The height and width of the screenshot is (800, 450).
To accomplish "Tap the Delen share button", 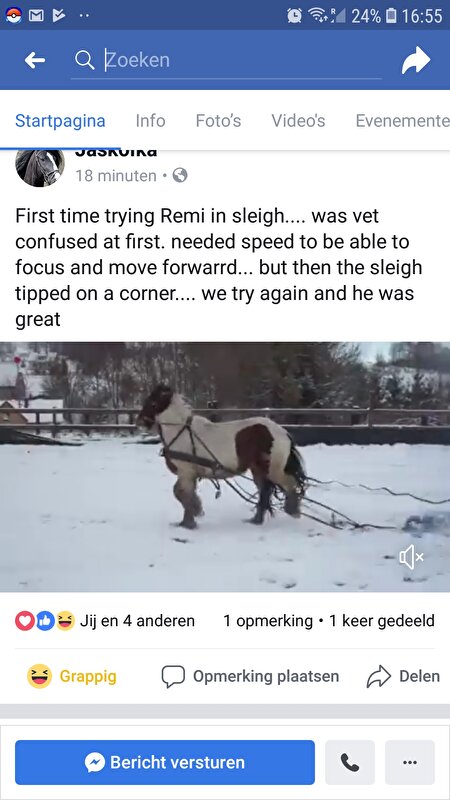I will click(403, 676).
